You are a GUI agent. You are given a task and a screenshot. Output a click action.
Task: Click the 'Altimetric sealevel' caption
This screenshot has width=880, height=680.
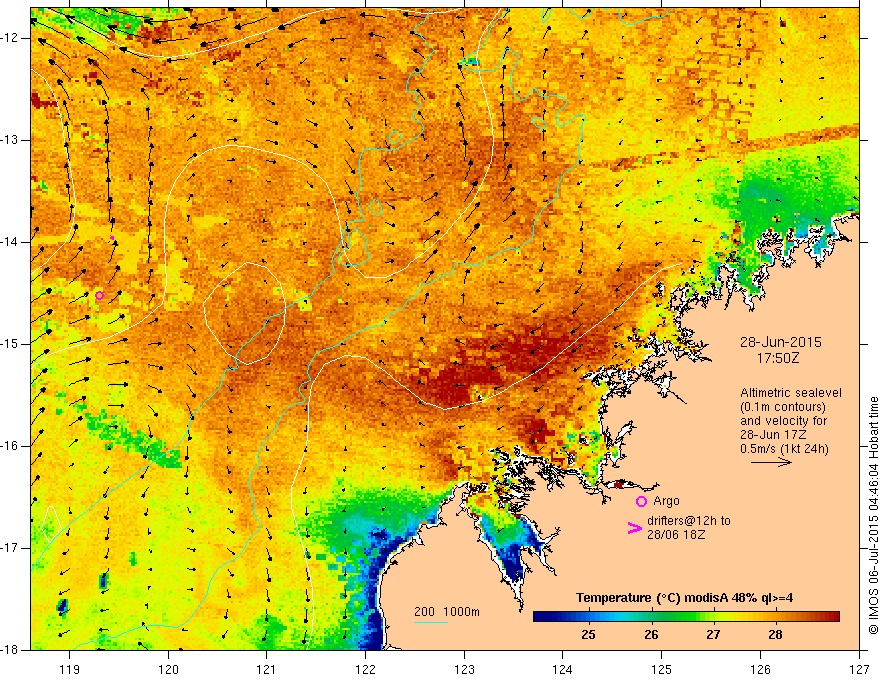click(791, 393)
